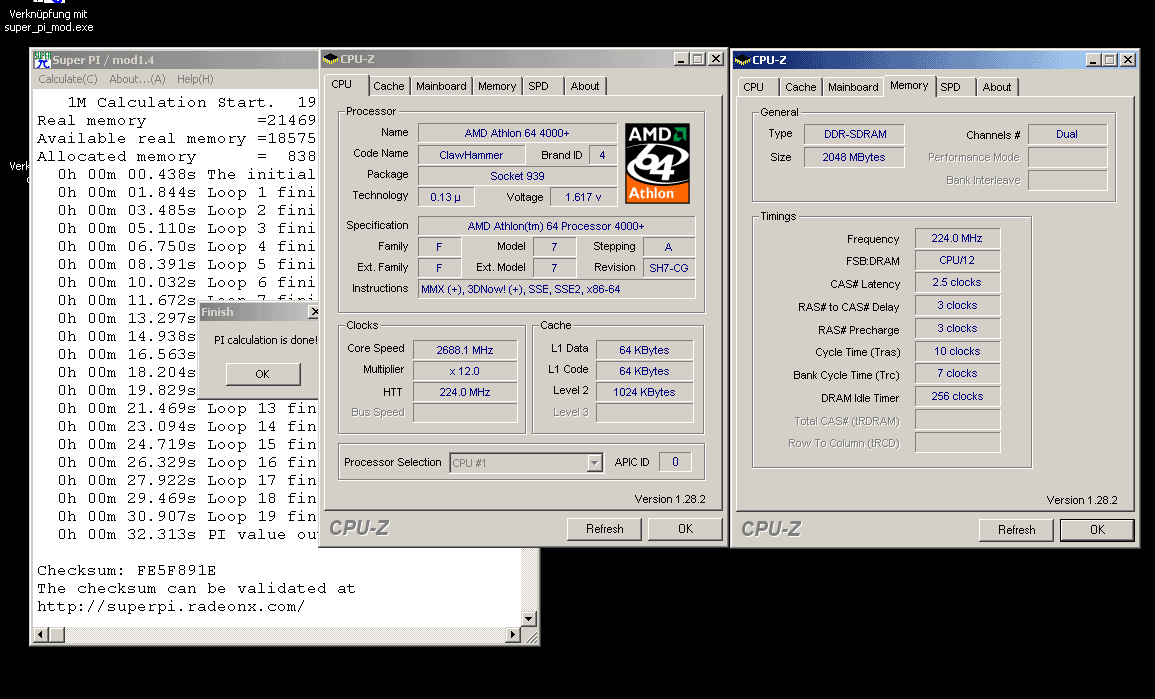The image size is (1155, 699).
Task: Select Cache tab in right CPU-Z window
Action: point(801,87)
